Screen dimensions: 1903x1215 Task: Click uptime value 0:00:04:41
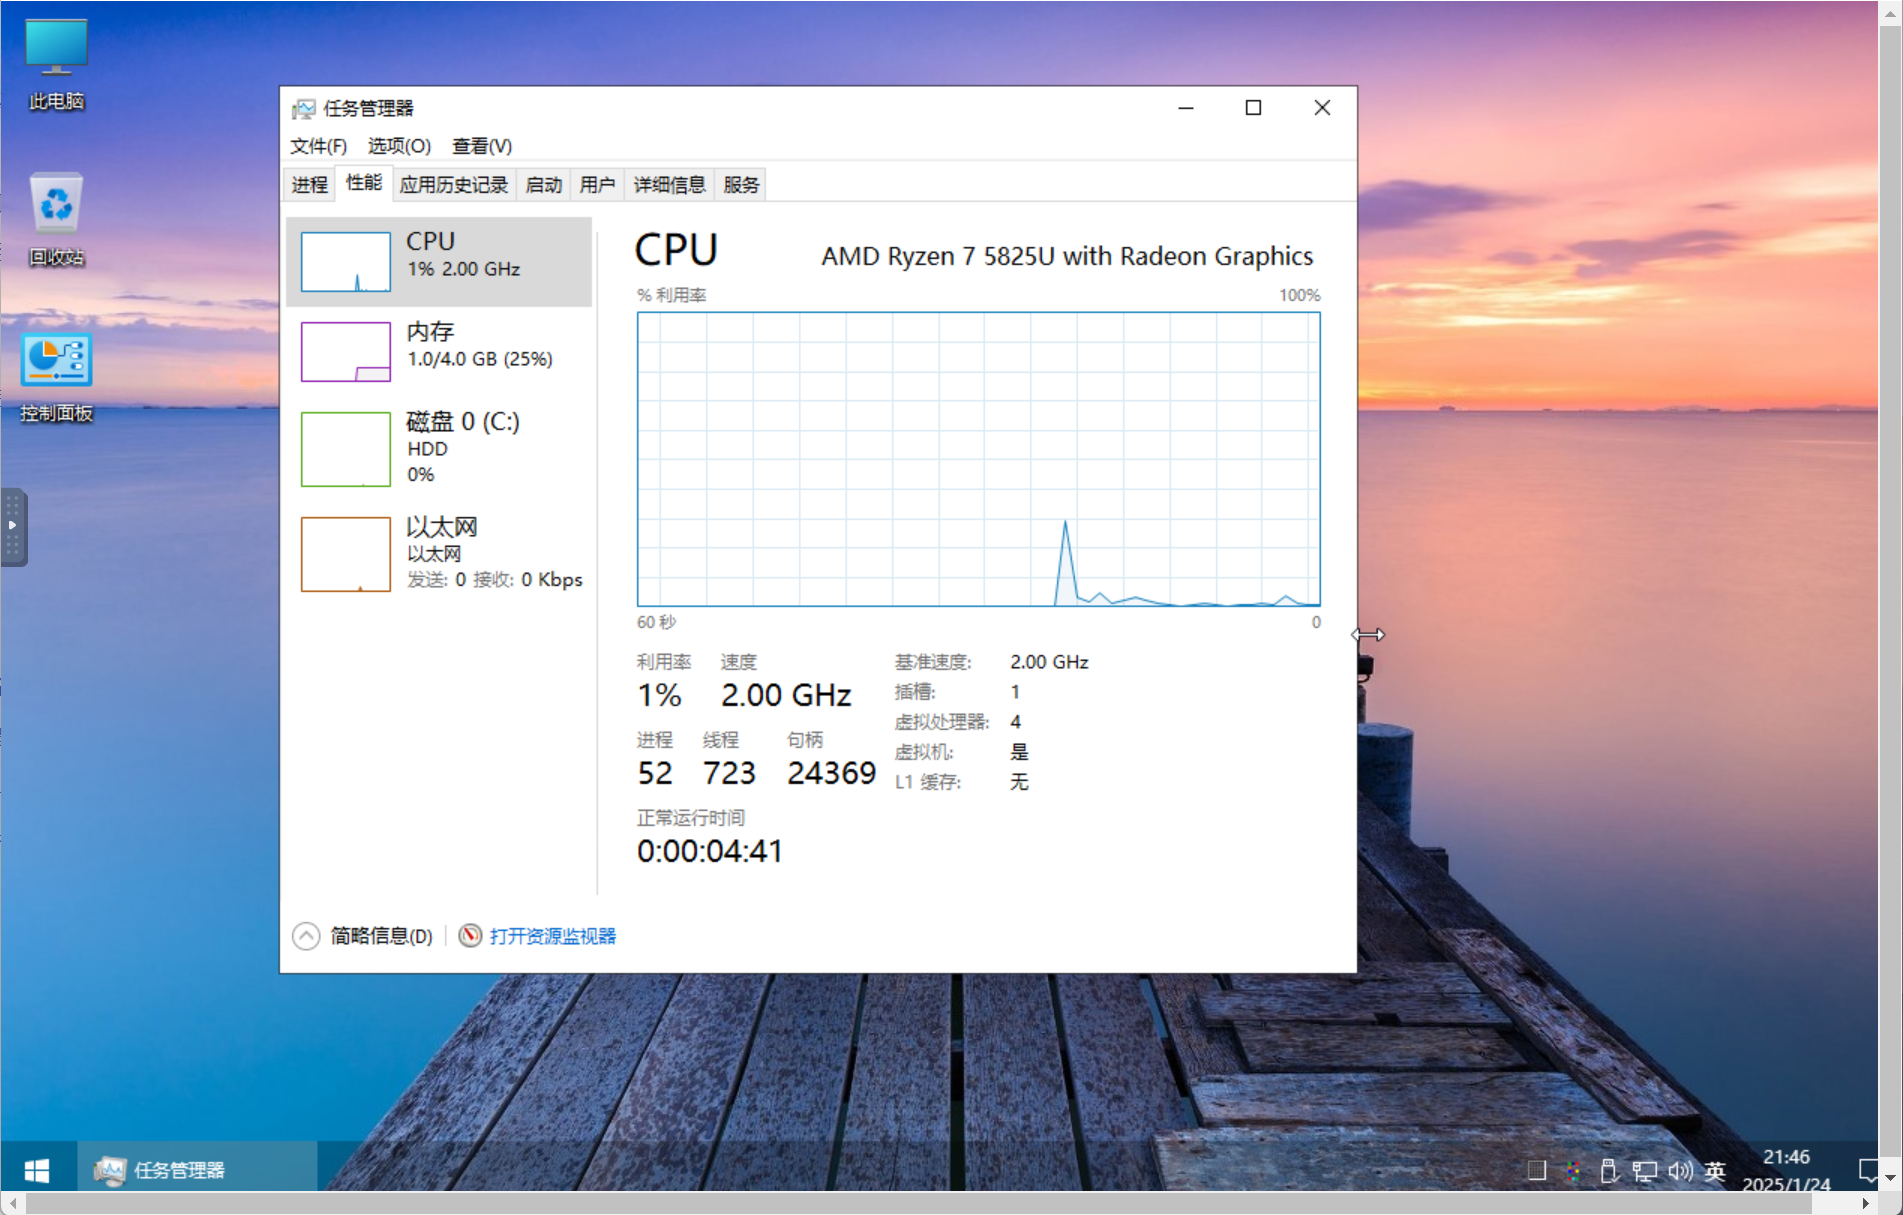pyautogui.click(x=710, y=851)
